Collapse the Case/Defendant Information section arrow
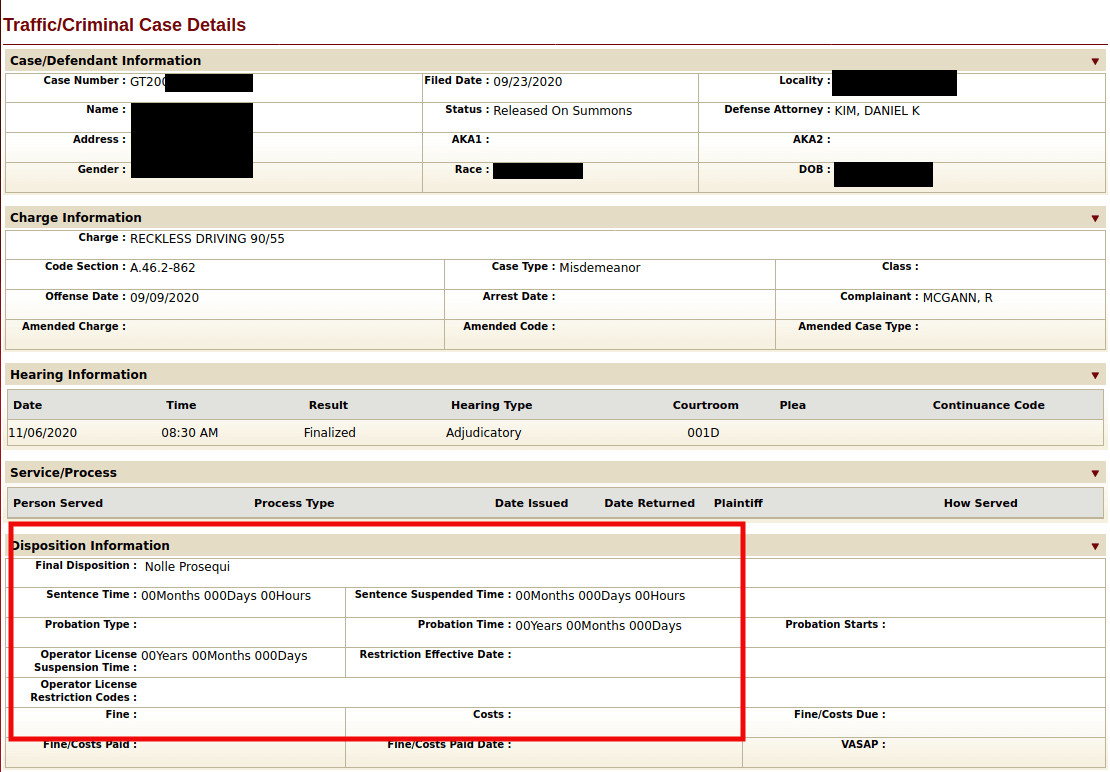The image size is (1110, 772). (x=1094, y=62)
